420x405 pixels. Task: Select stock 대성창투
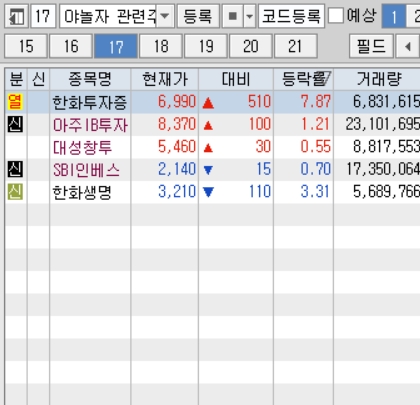click(x=82, y=147)
